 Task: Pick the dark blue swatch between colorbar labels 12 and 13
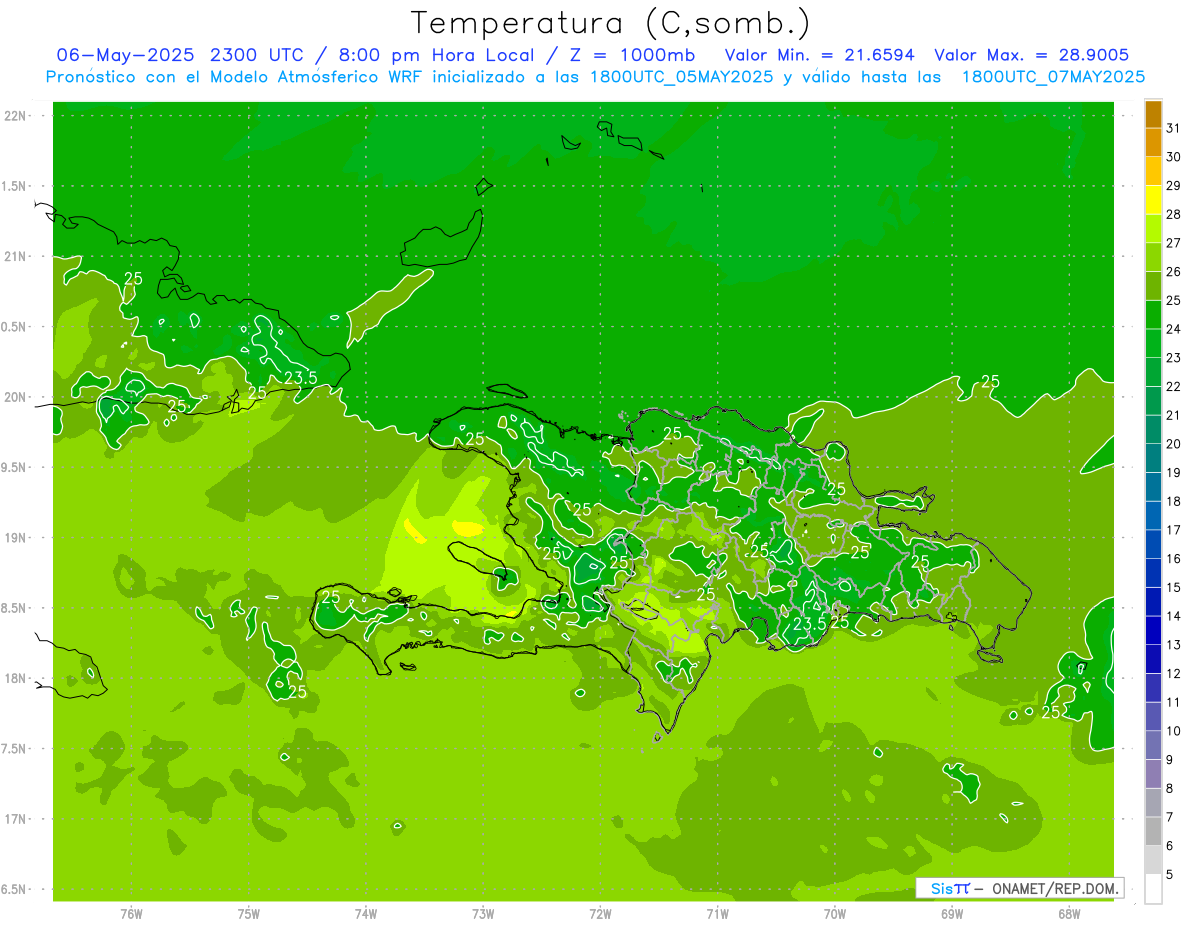click(1153, 659)
